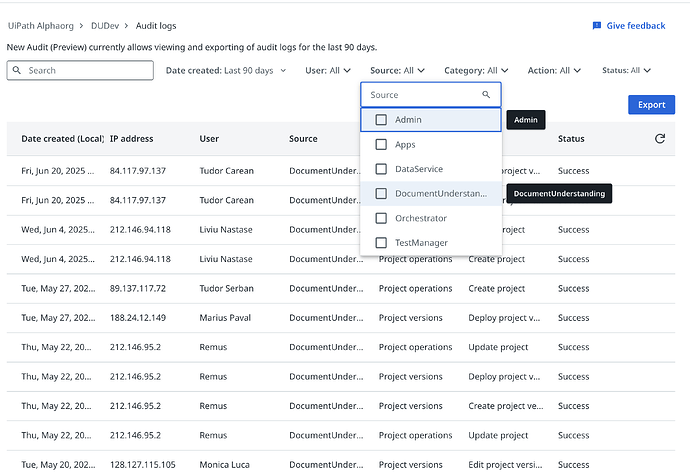Screen dimensions: 690x474
Task: Click the Audit logs breadcrumb
Action: (156, 26)
